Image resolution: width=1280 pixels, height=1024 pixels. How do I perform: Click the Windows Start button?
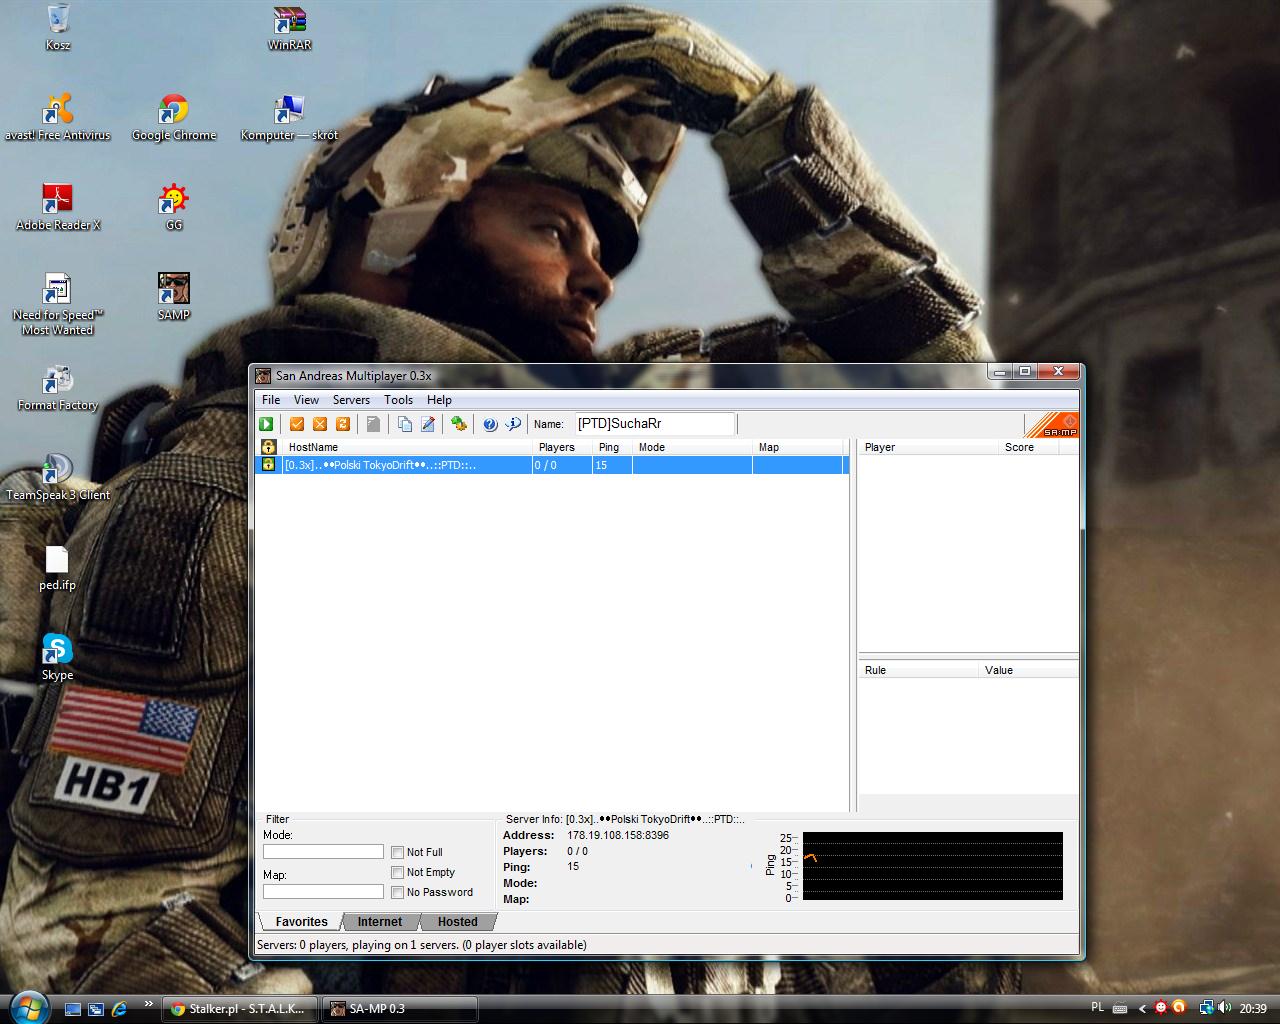coord(27,1007)
